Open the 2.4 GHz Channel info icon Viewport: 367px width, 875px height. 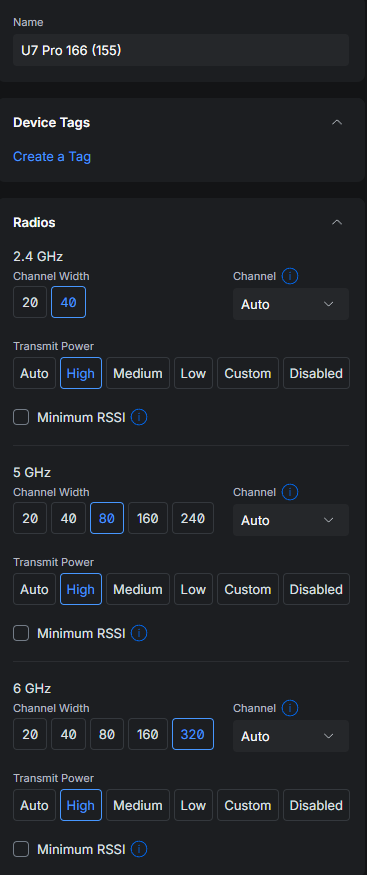289,276
